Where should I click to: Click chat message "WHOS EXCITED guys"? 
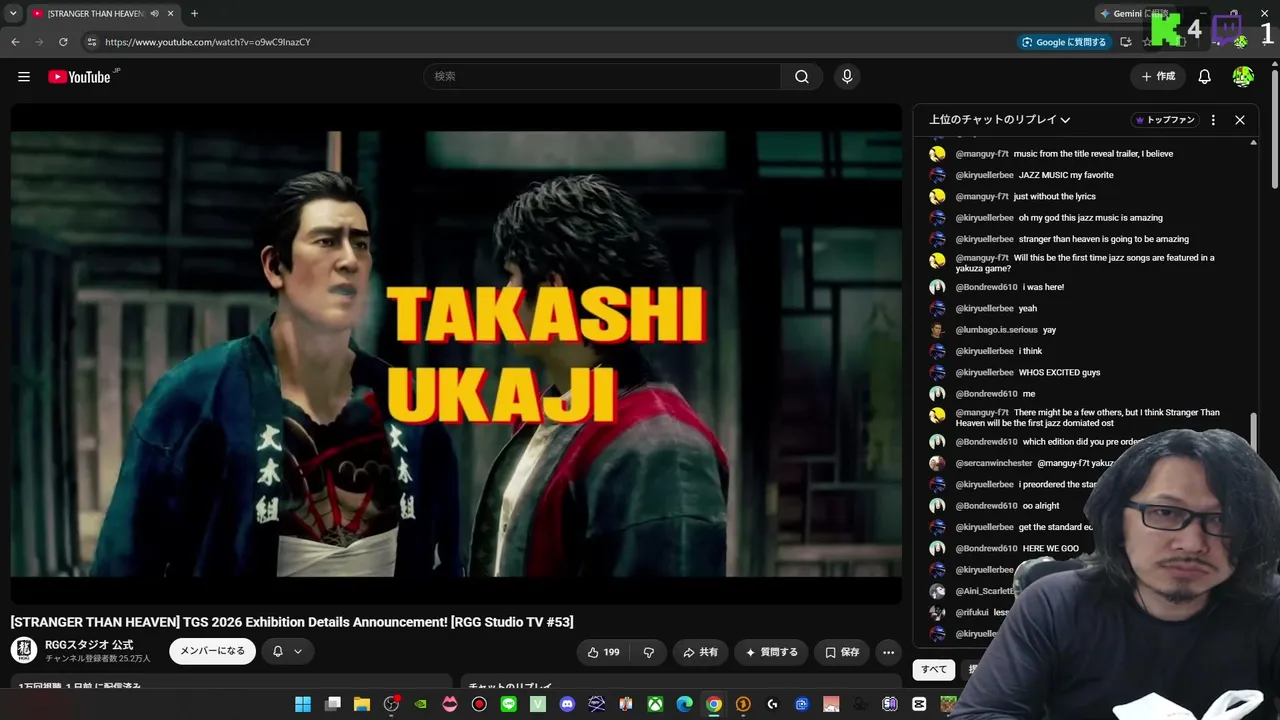click(x=1059, y=373)
